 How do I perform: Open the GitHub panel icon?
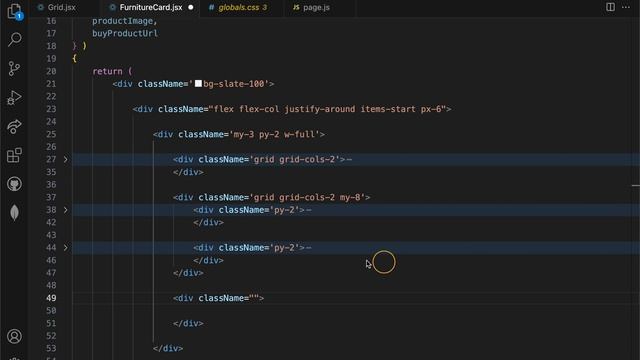pyautogui.click(x=14, y=184)
